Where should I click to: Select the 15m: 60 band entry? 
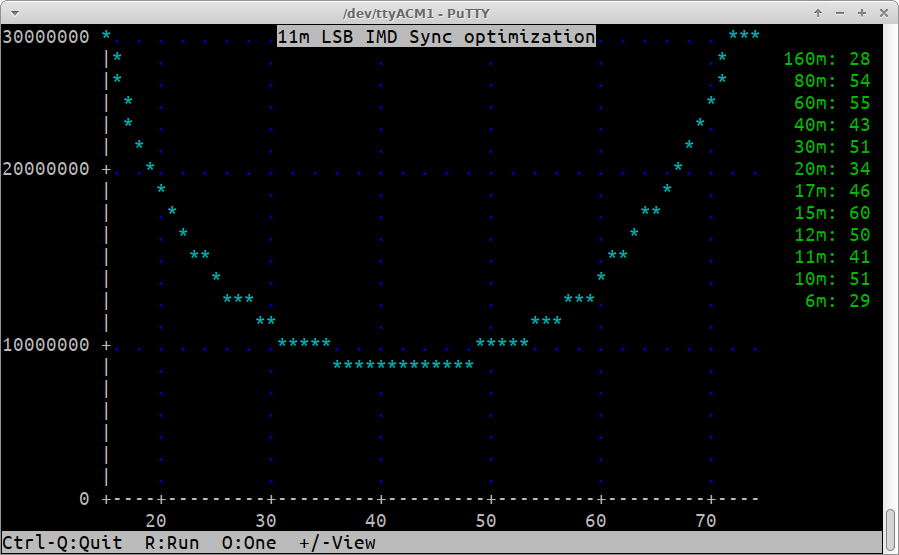832,213
